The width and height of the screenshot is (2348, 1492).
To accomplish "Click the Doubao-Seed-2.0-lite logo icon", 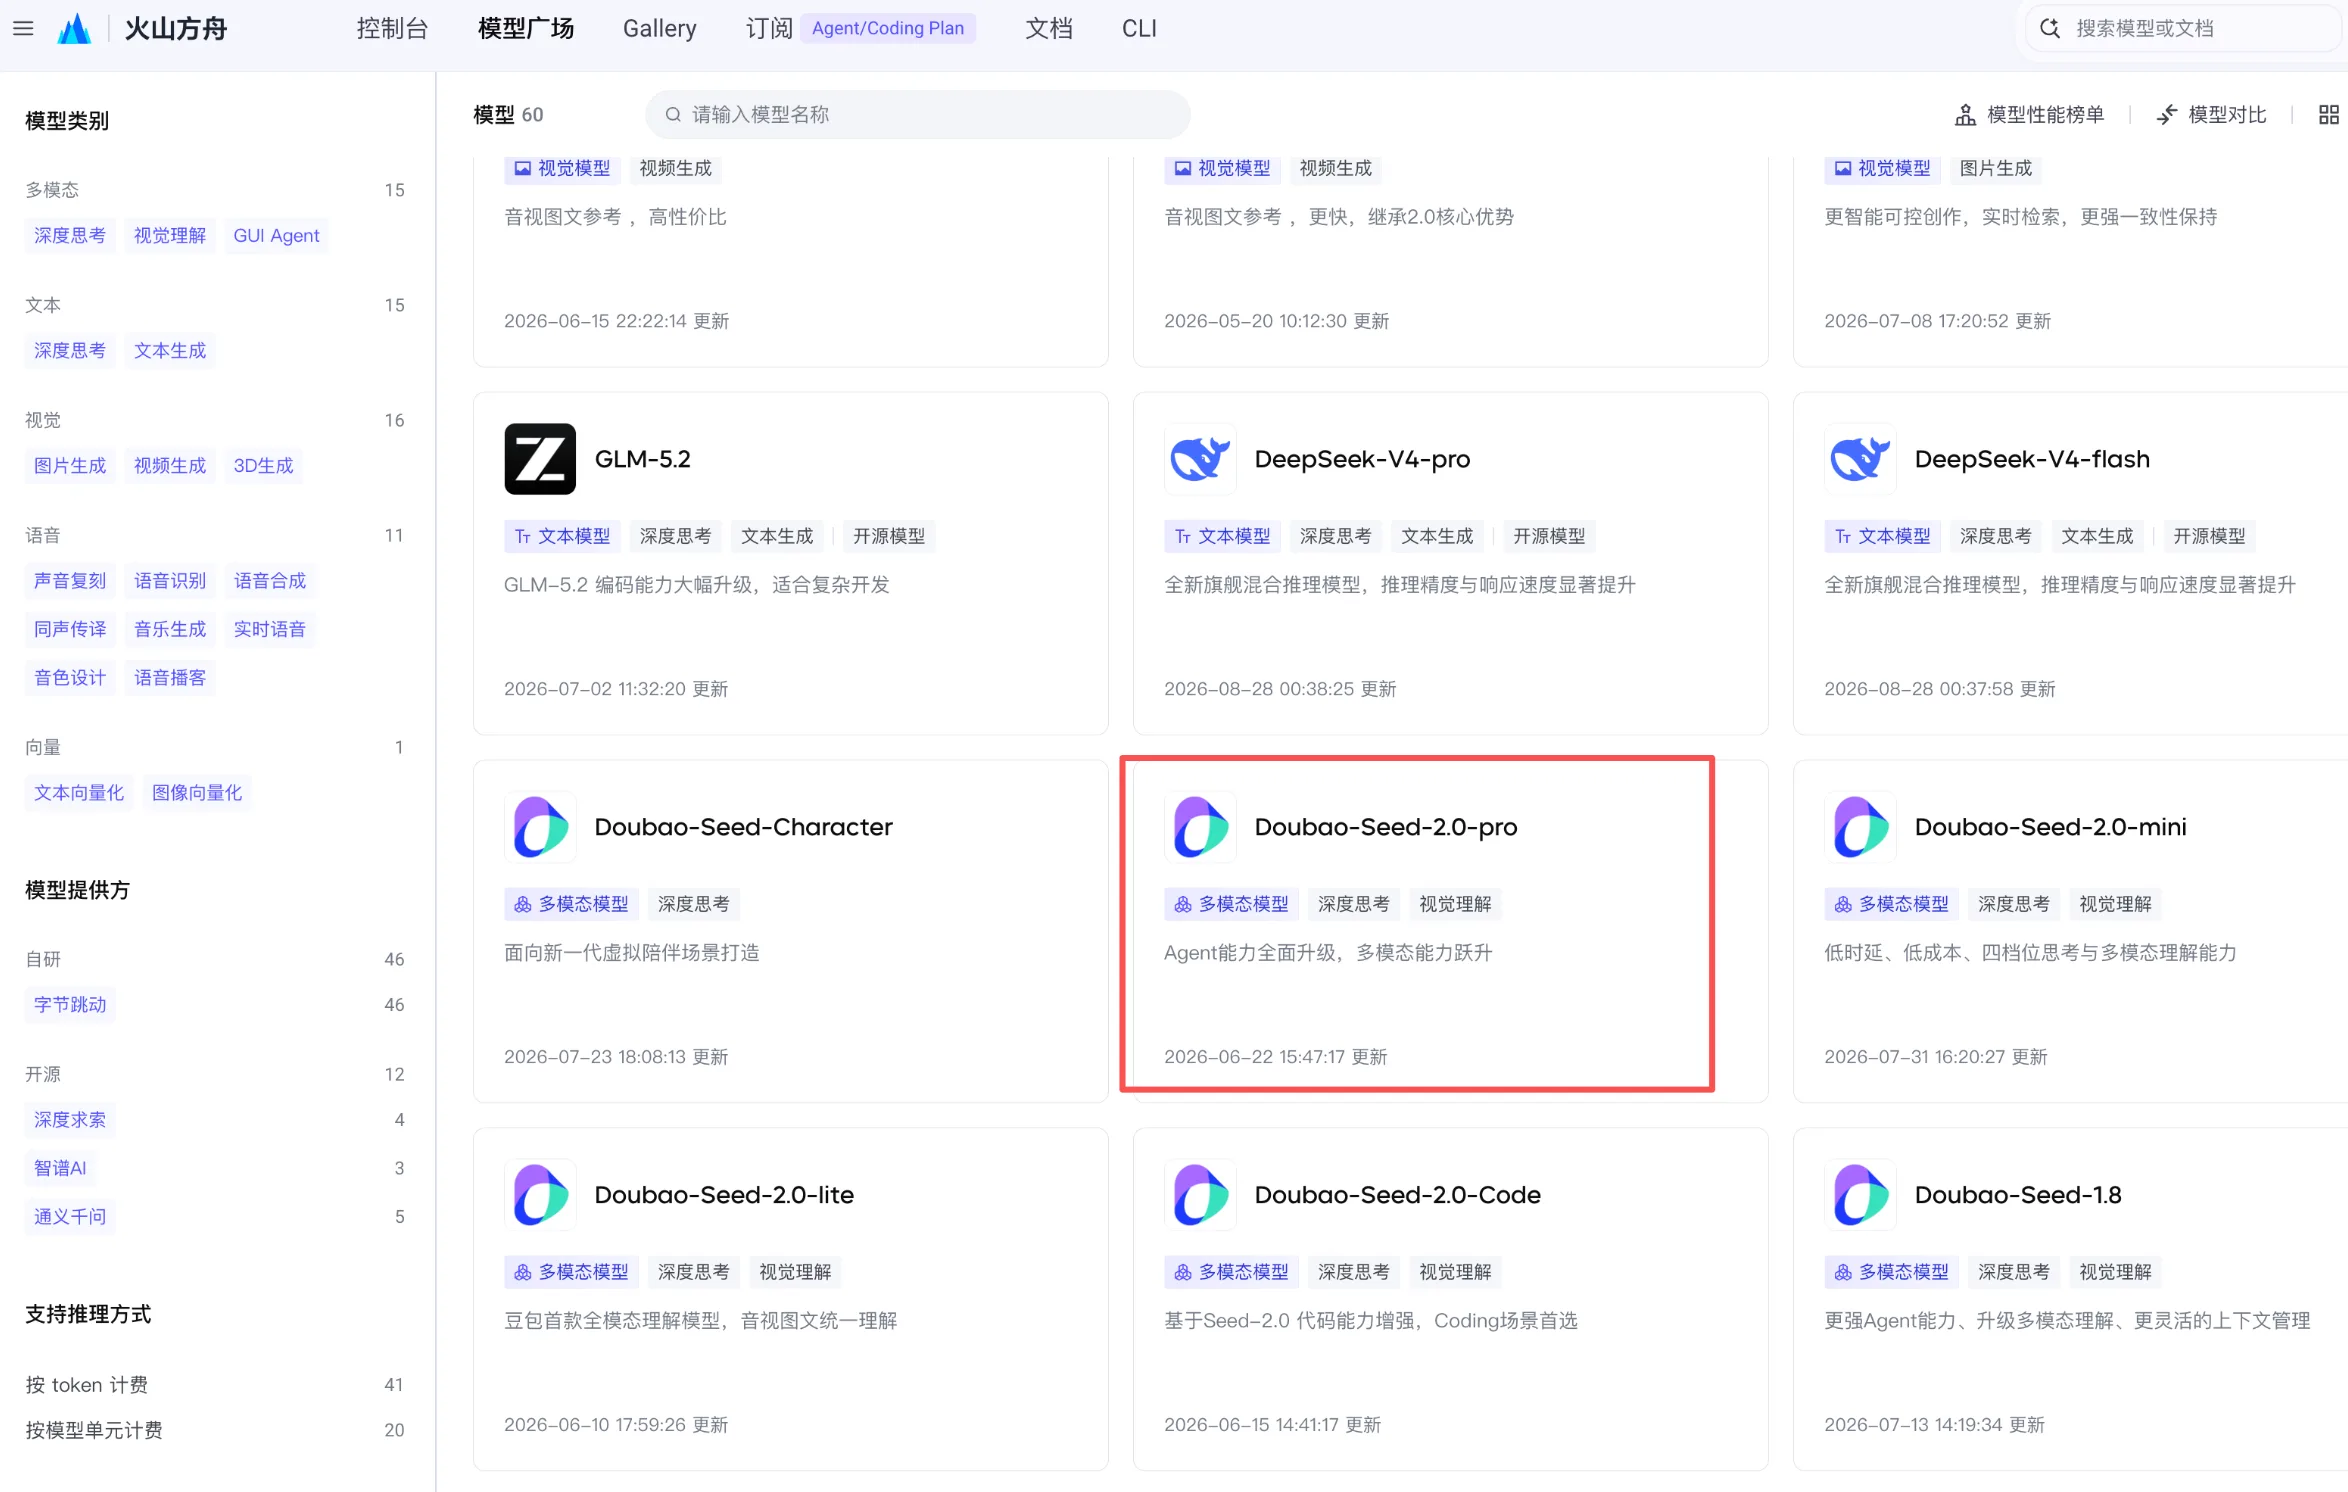I will (x=540, y=1195).
